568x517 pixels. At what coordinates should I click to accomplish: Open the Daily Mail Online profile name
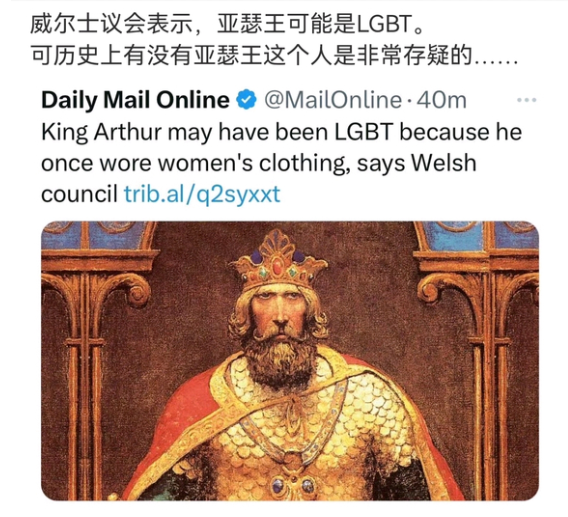[x=135, y=100]
